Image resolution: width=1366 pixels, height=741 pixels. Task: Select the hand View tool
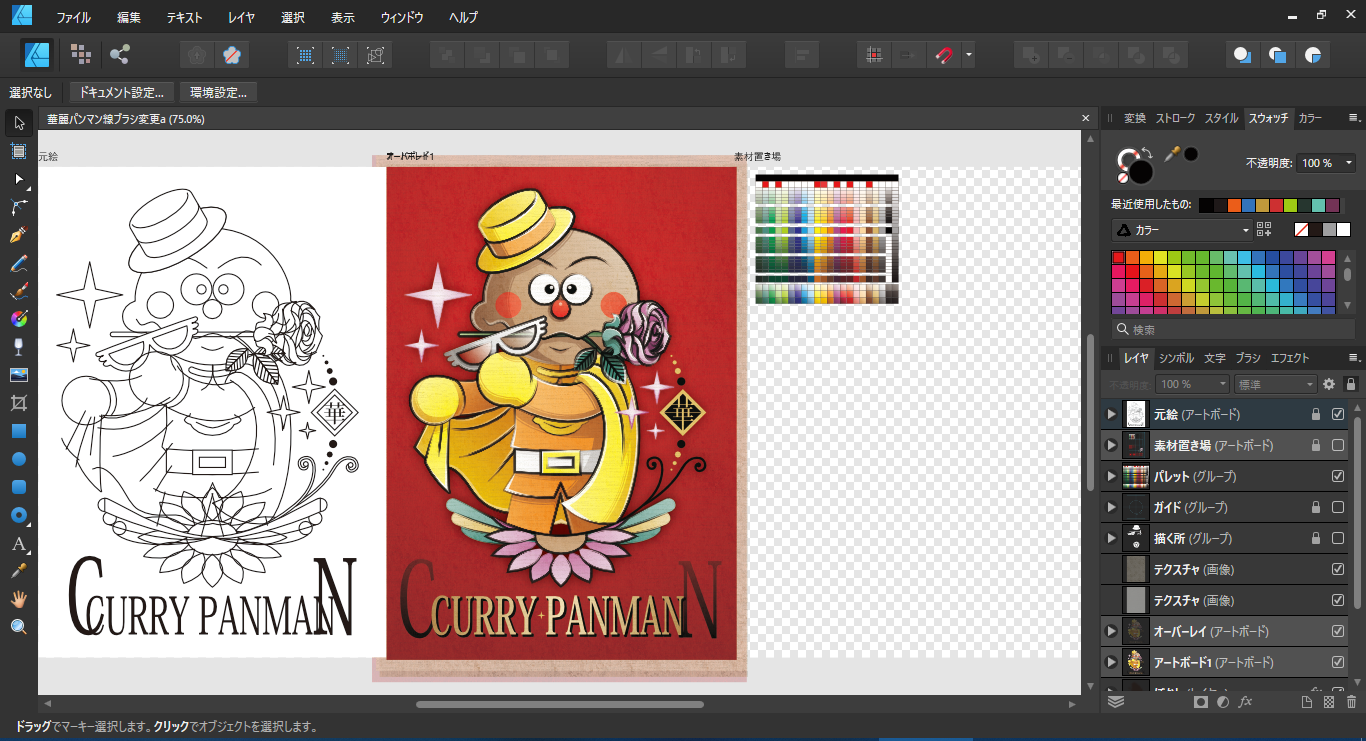(18, 599)
